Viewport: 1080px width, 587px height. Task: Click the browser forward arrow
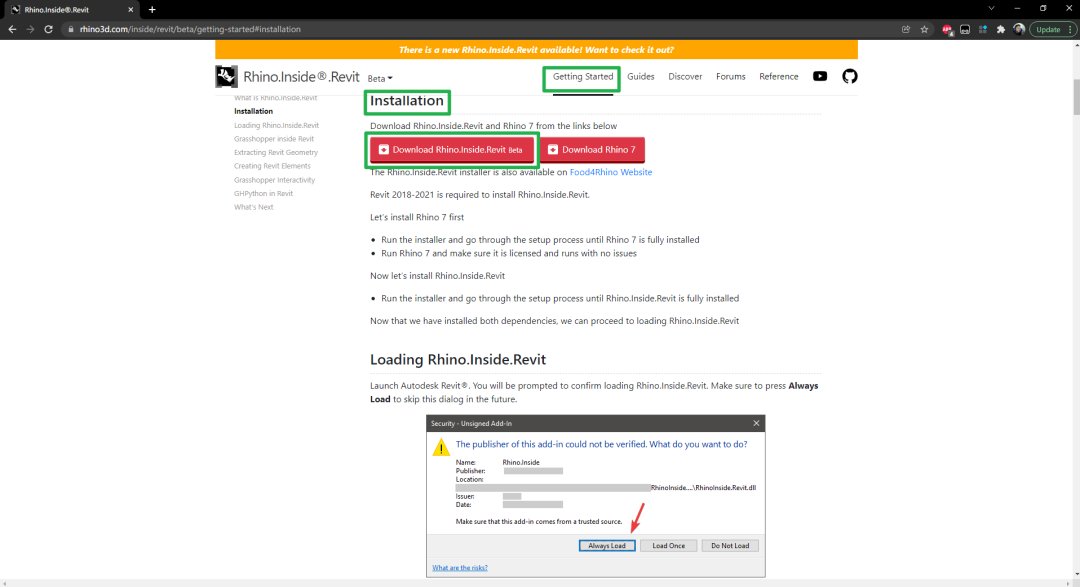click(x=30, y=30)
